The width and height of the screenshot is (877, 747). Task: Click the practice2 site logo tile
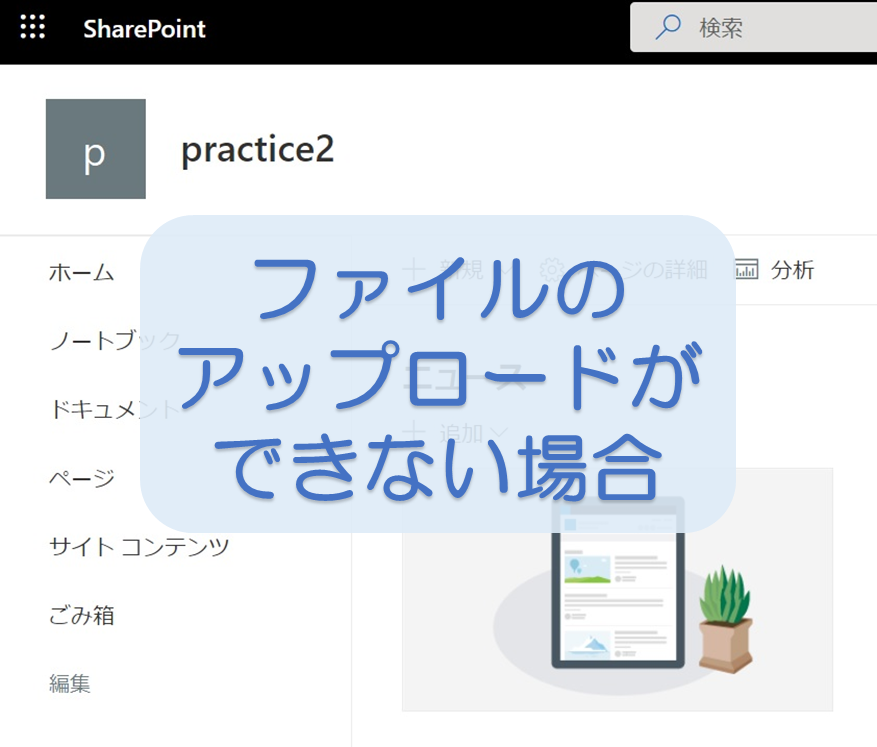point(96,149)
